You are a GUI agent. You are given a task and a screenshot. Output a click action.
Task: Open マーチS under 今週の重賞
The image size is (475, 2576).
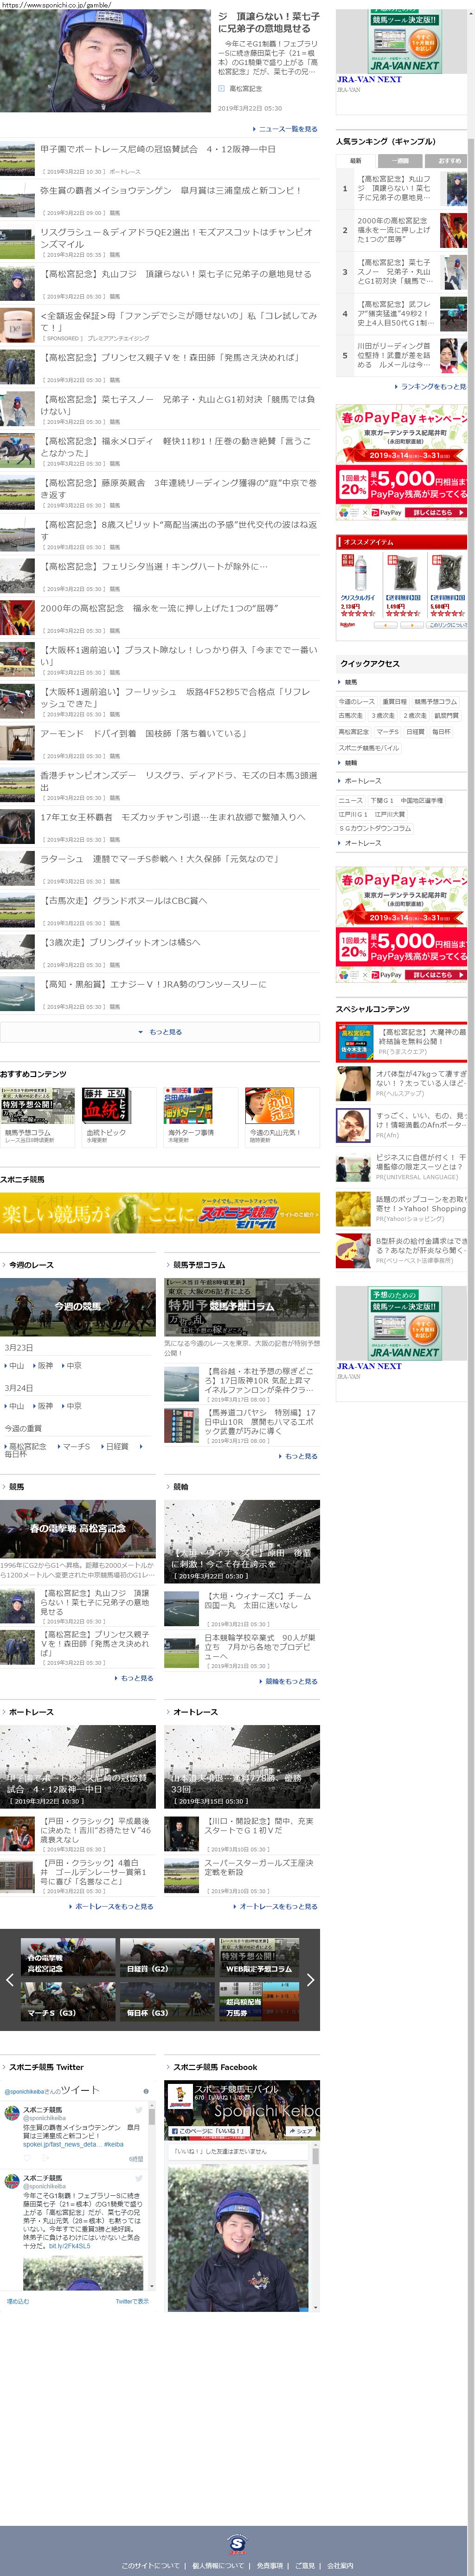tap(75, 1447)
